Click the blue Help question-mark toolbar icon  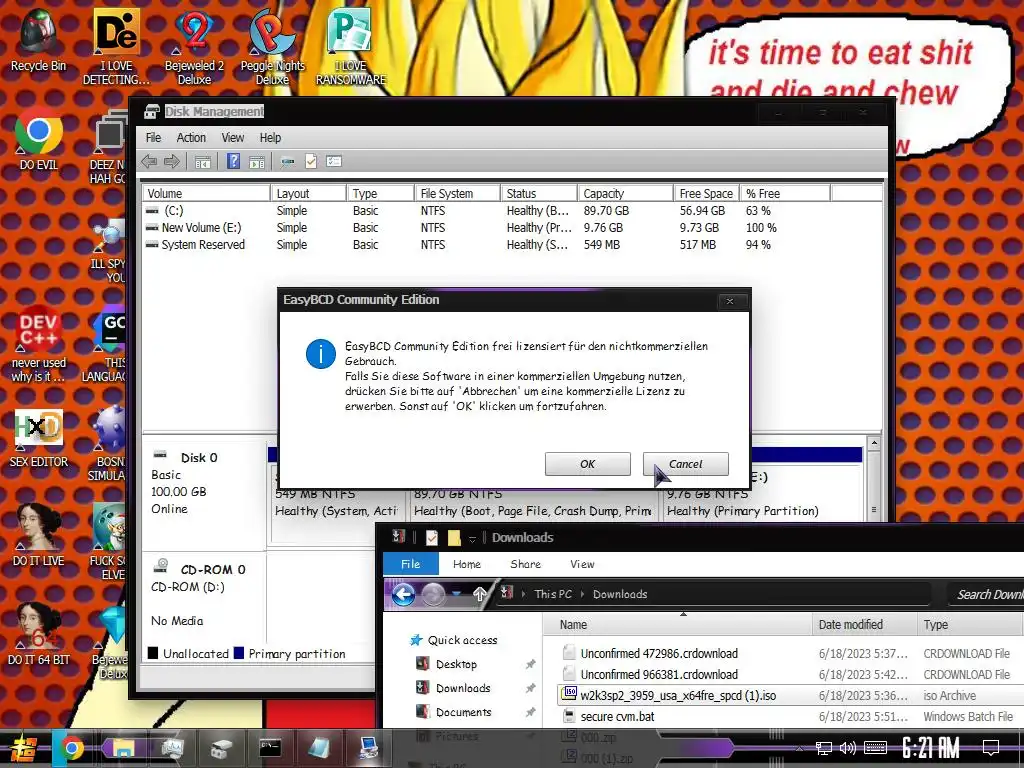click(x=233, y=161)
